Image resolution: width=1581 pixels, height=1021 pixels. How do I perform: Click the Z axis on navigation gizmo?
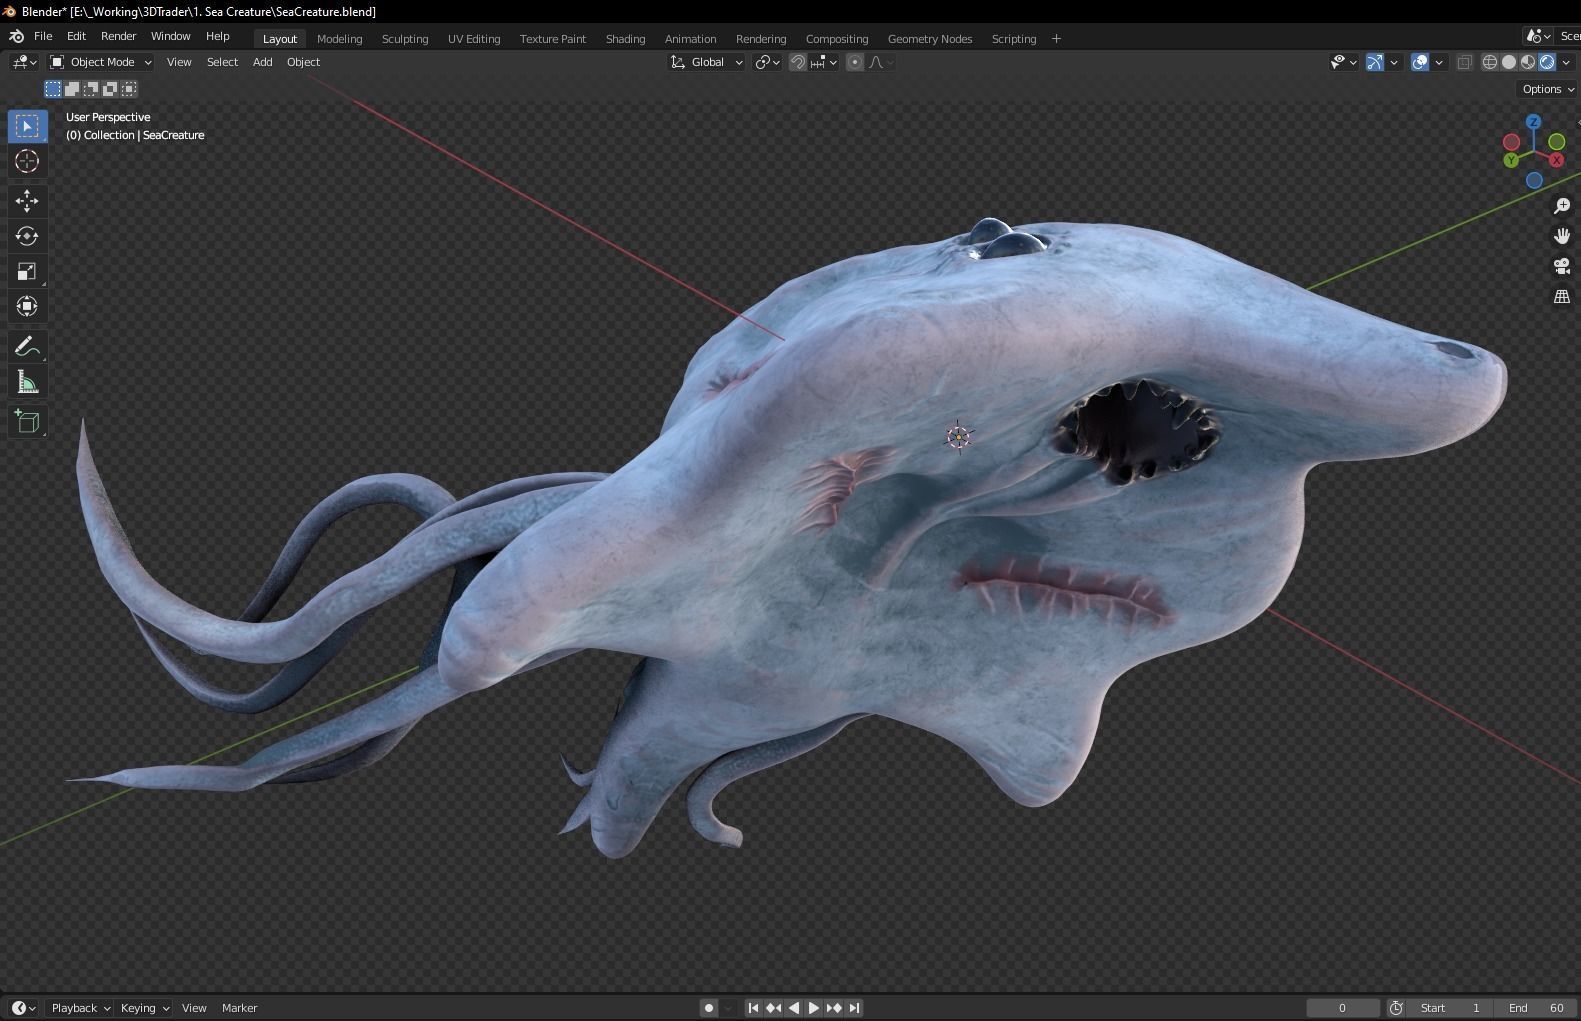[1534, 122]
